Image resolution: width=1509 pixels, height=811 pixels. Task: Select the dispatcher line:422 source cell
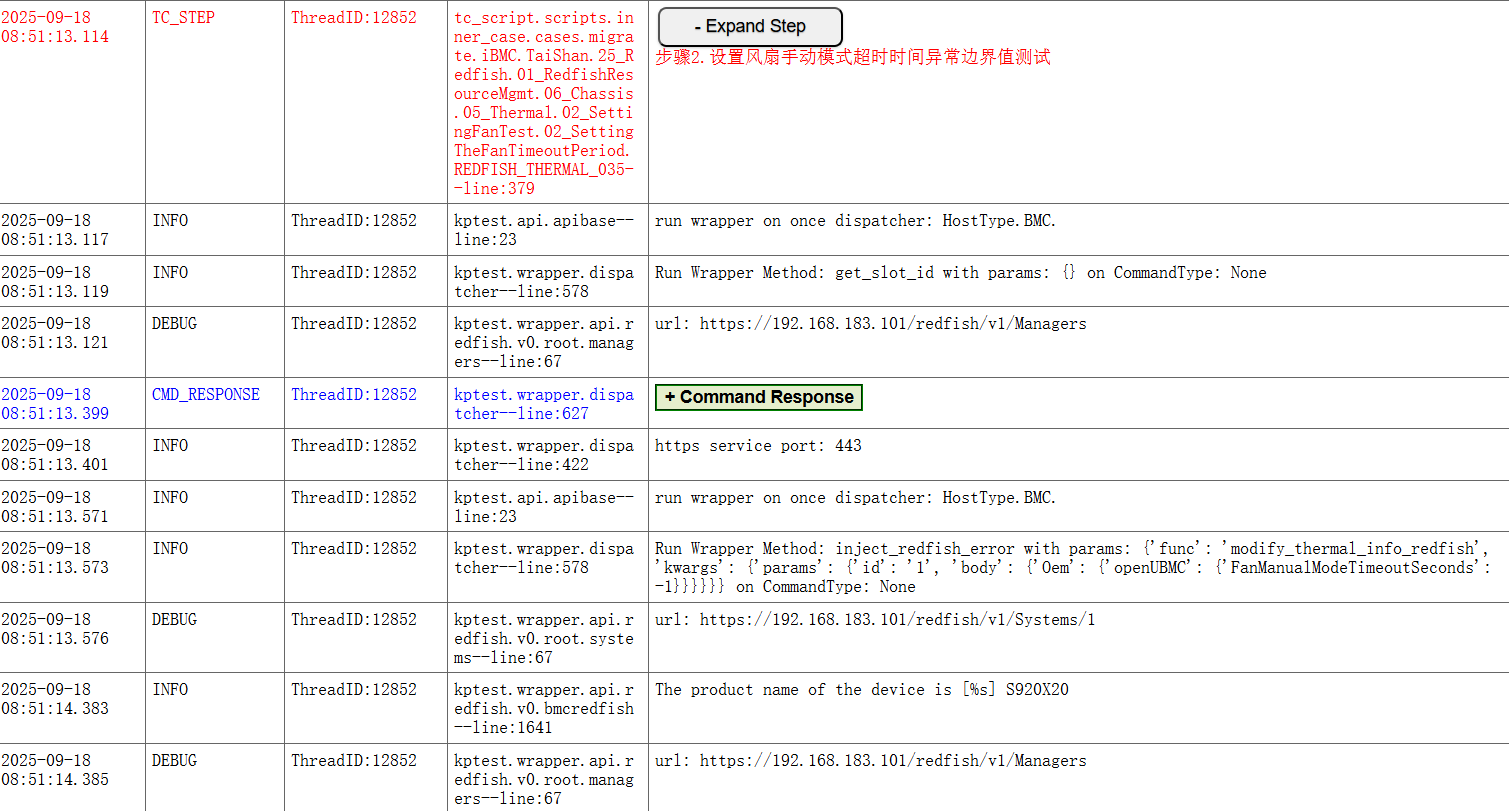(544, 455)
